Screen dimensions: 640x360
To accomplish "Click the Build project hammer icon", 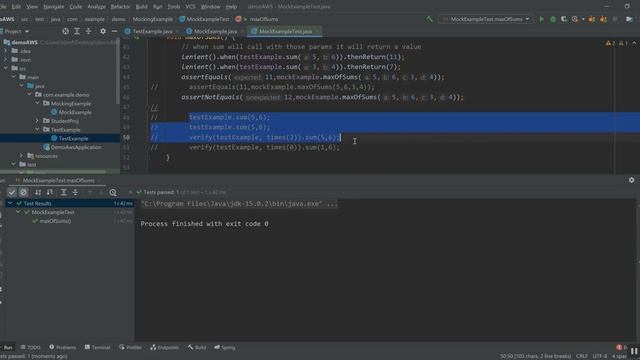I will (x=429, y=19).
